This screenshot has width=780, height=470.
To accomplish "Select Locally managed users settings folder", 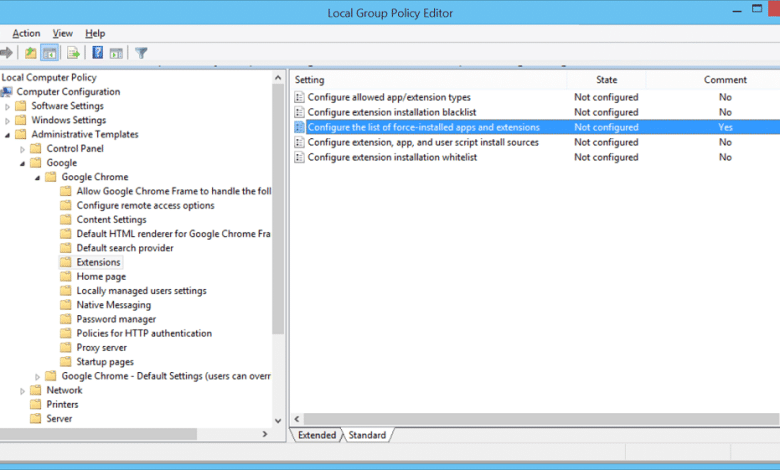I will (x=141, y=290).
